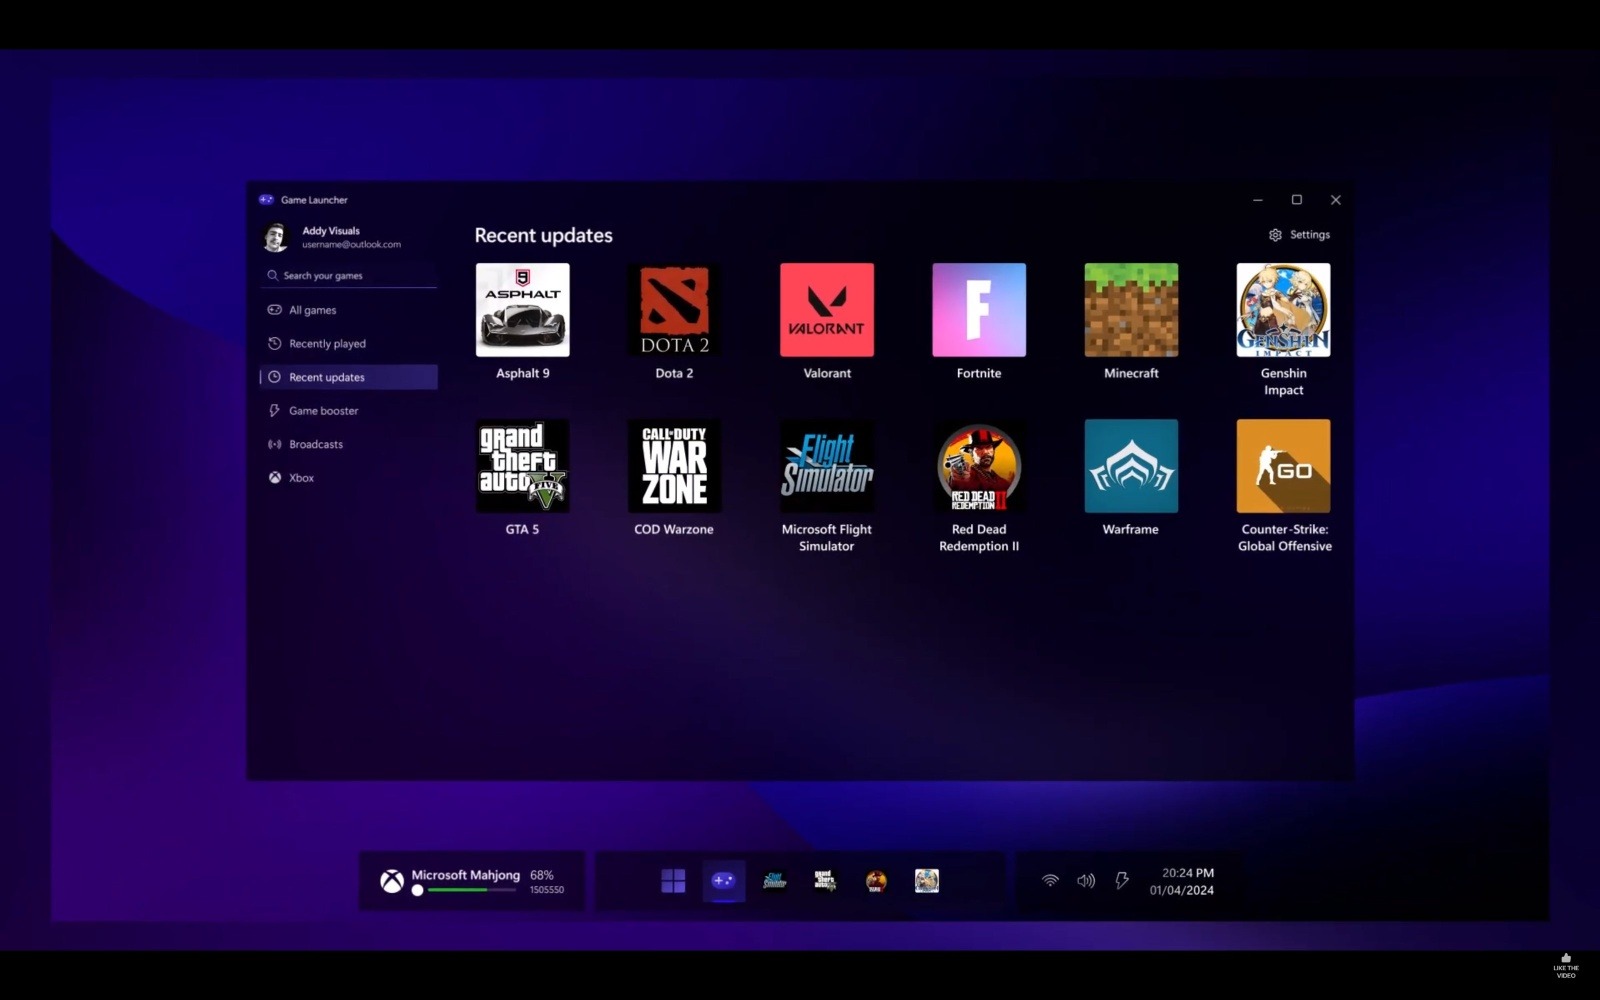
Task: Open Red Dead Redemption II
Action: click(x=978, y=466)
